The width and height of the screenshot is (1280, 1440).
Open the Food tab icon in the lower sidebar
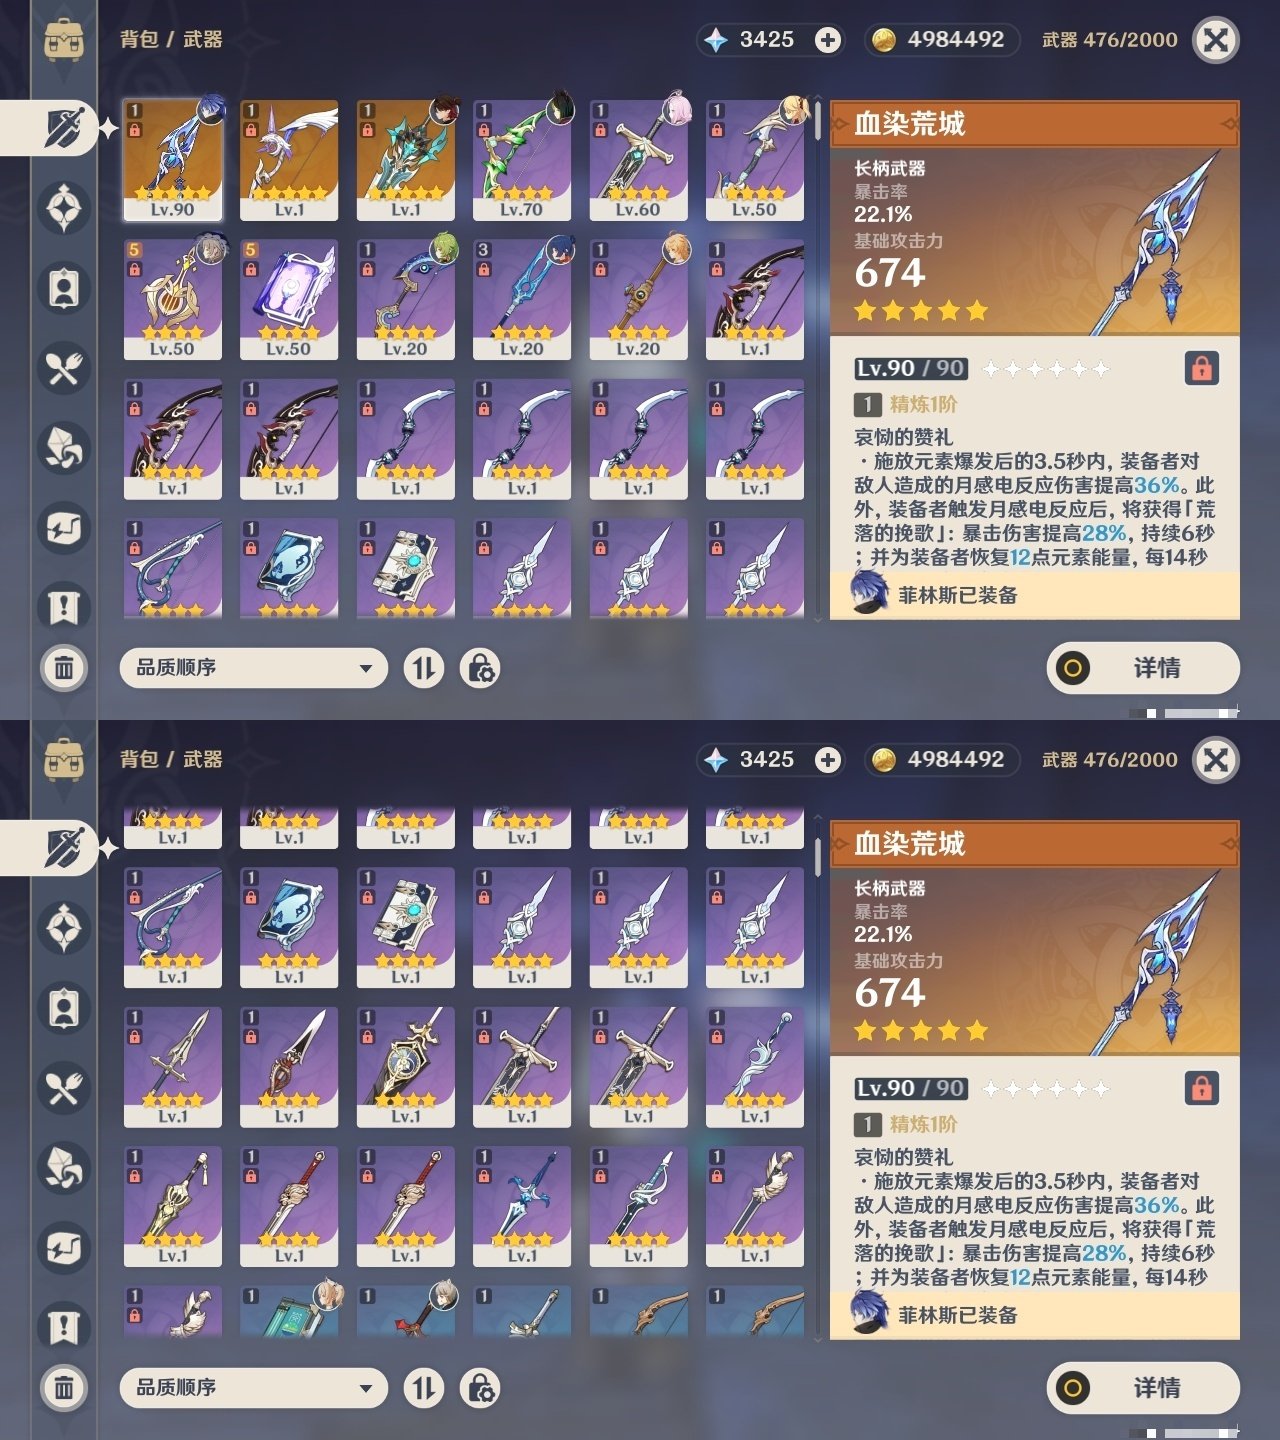[64, 1088]
